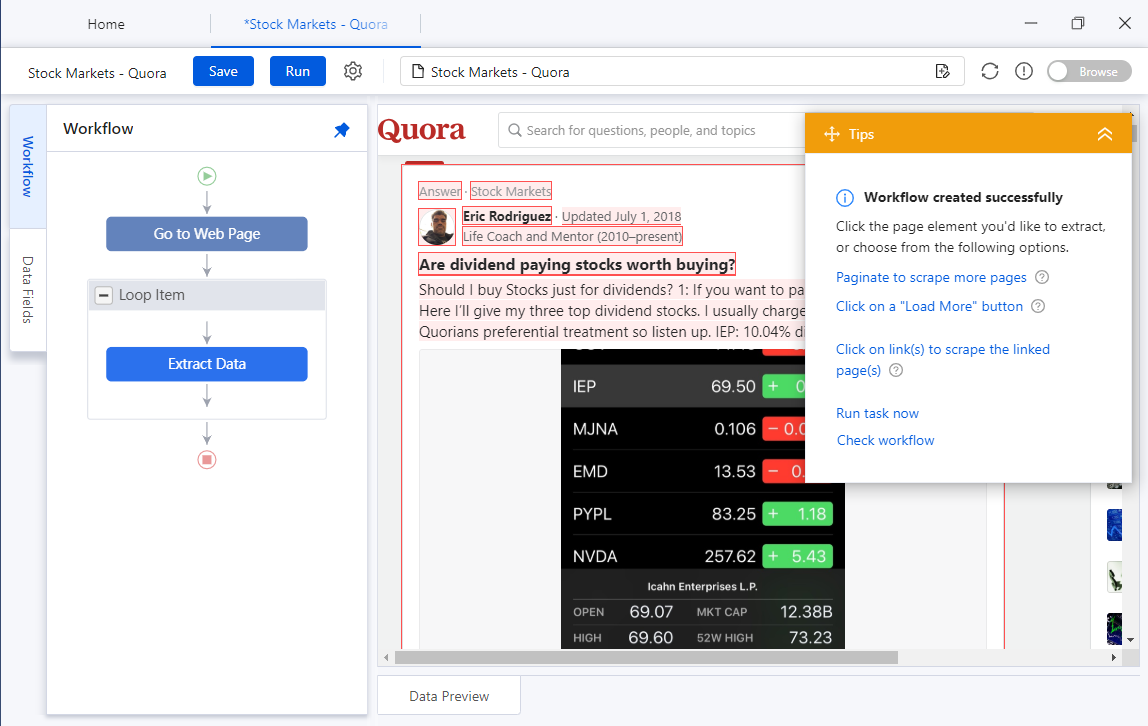Click the NVDA row in stock image
The image size is (1148, 726).
pos(703,556)
